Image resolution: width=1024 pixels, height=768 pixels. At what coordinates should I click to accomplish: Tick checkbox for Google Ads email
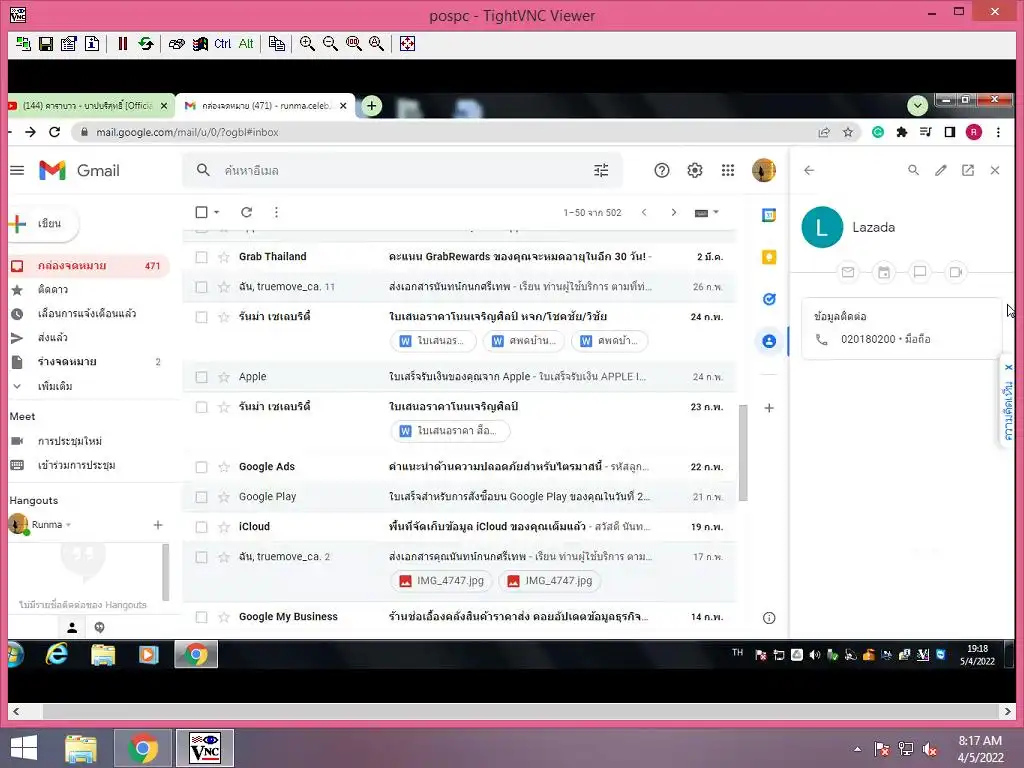tap(202, 468)
